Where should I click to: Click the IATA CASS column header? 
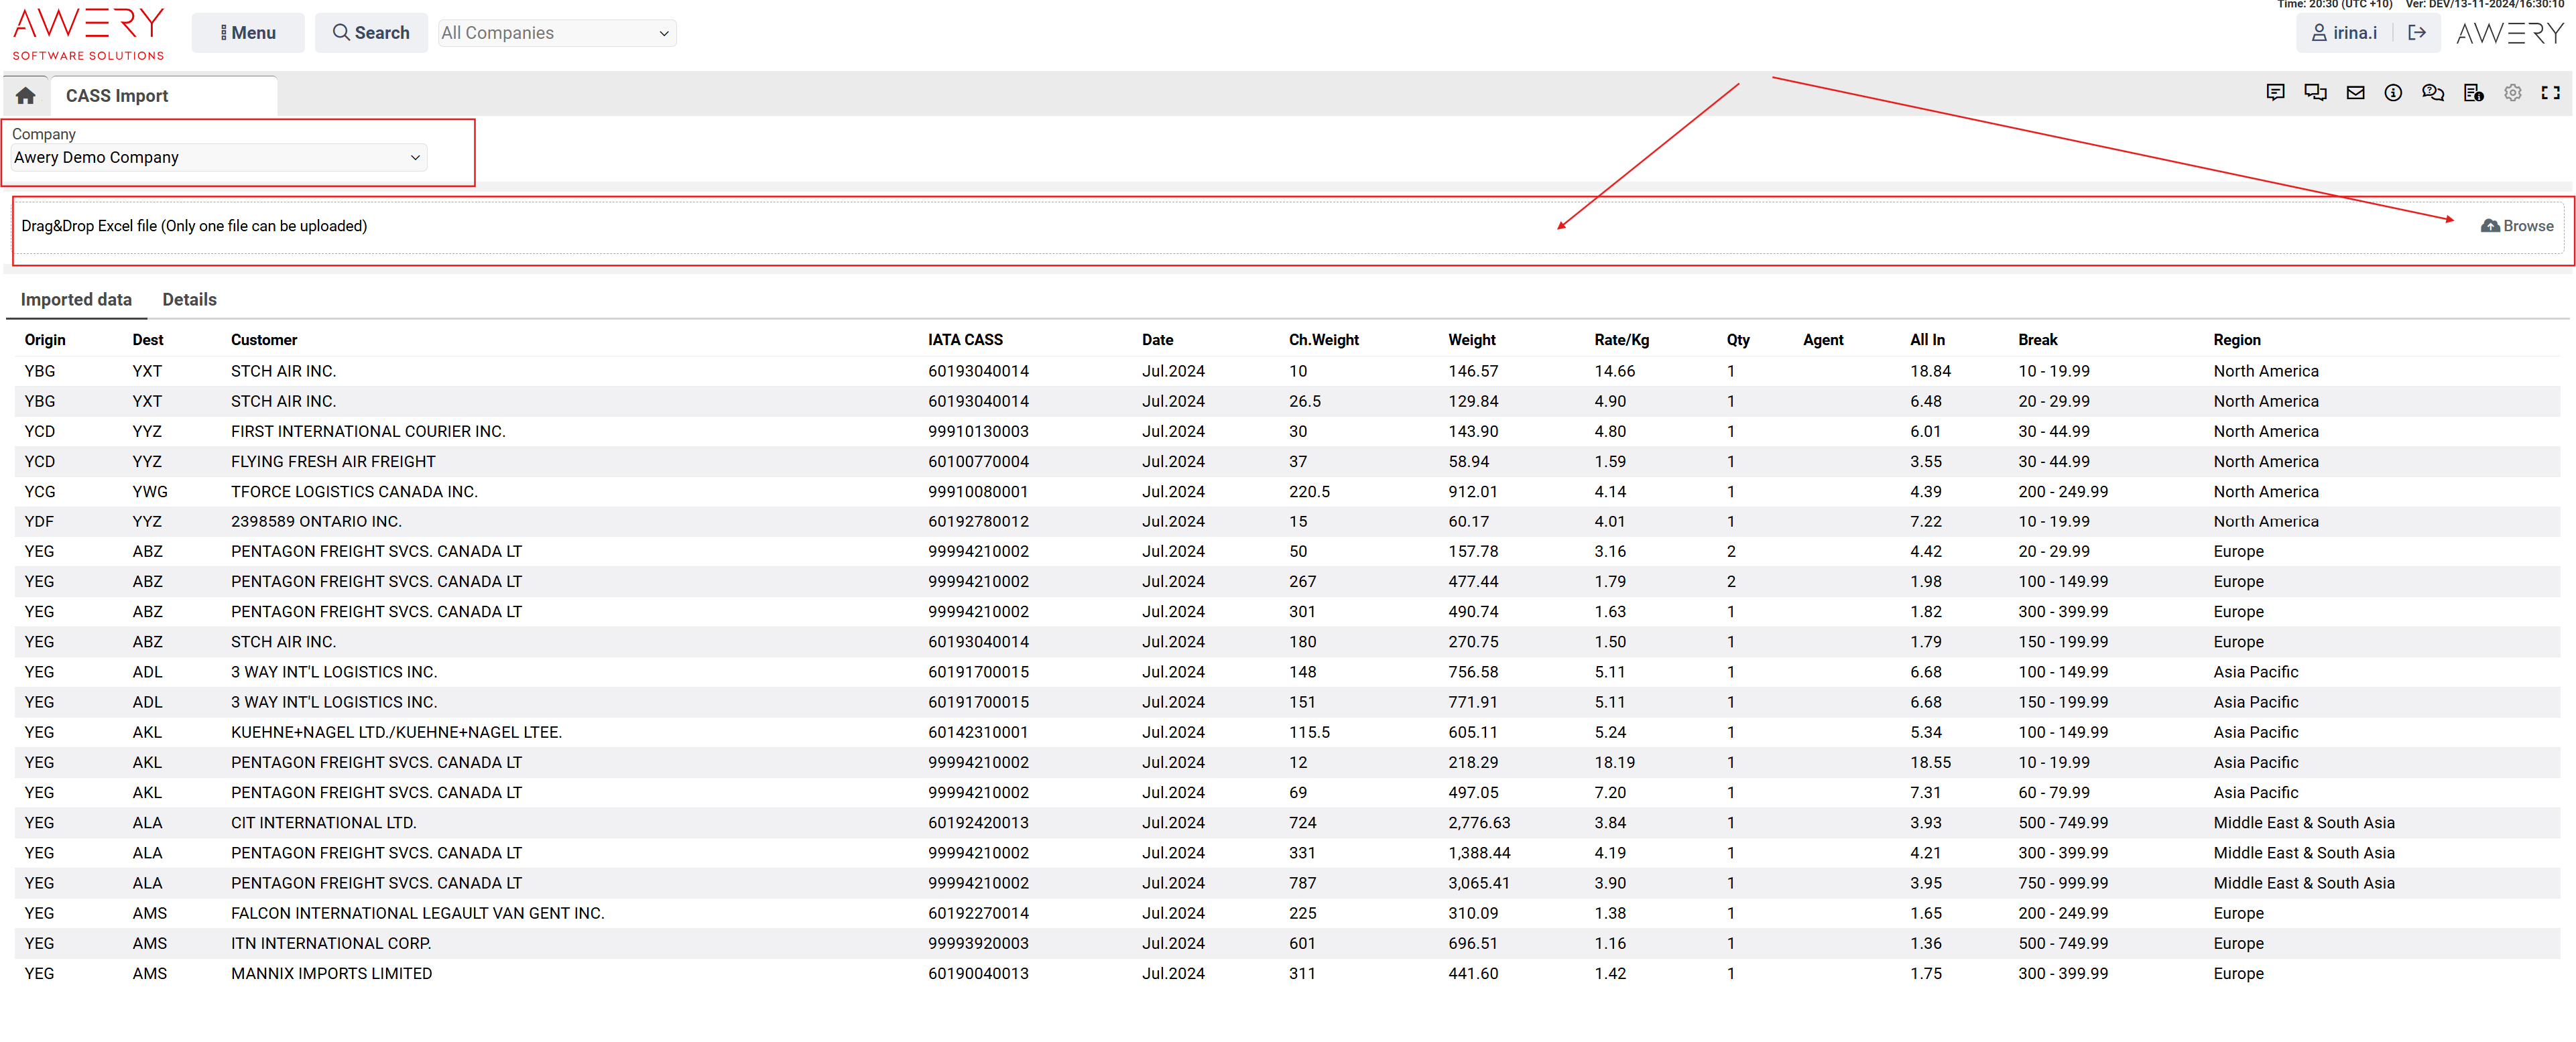[965, 340]
